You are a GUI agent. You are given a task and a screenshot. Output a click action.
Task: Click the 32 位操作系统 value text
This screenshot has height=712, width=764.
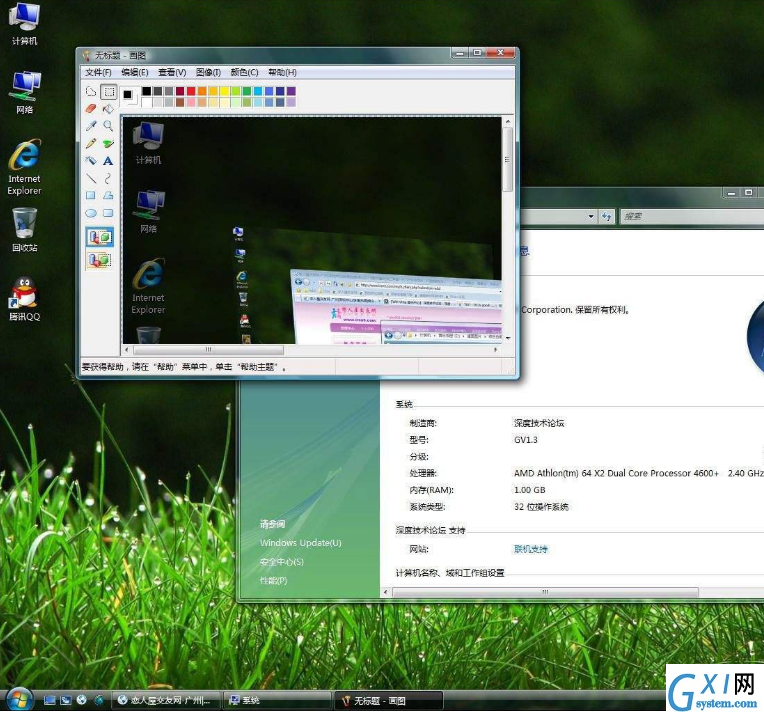pos(541,507)
